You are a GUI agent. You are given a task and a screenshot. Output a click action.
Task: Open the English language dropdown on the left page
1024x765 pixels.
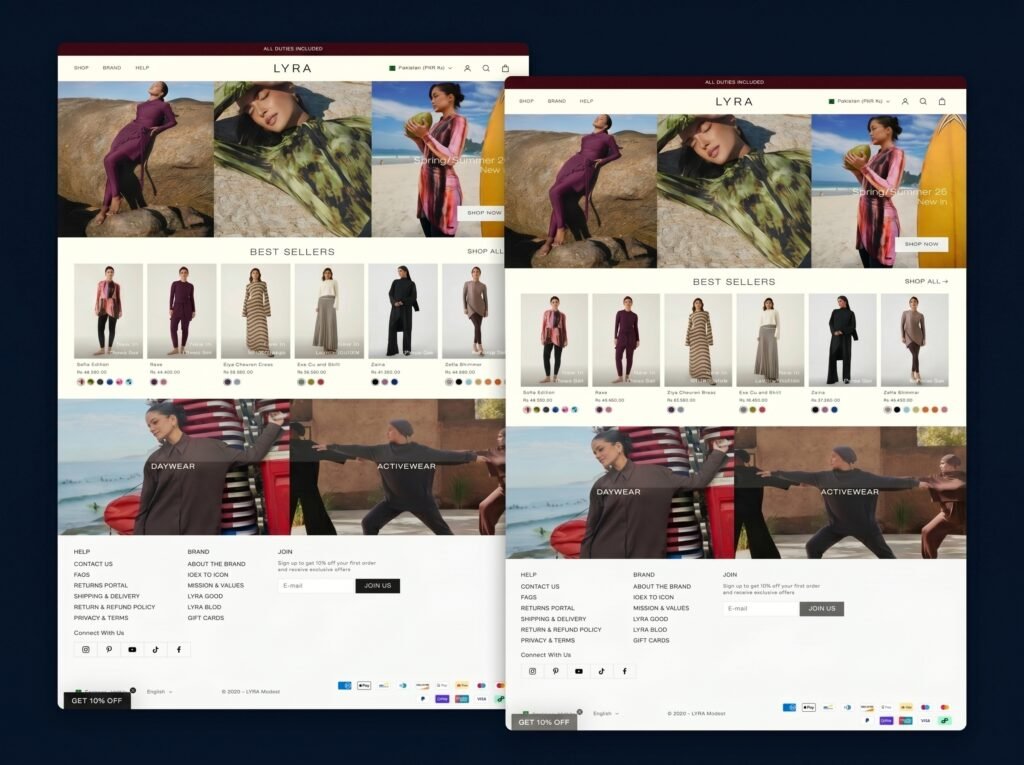pyautogui.click(x=159, y=691)
